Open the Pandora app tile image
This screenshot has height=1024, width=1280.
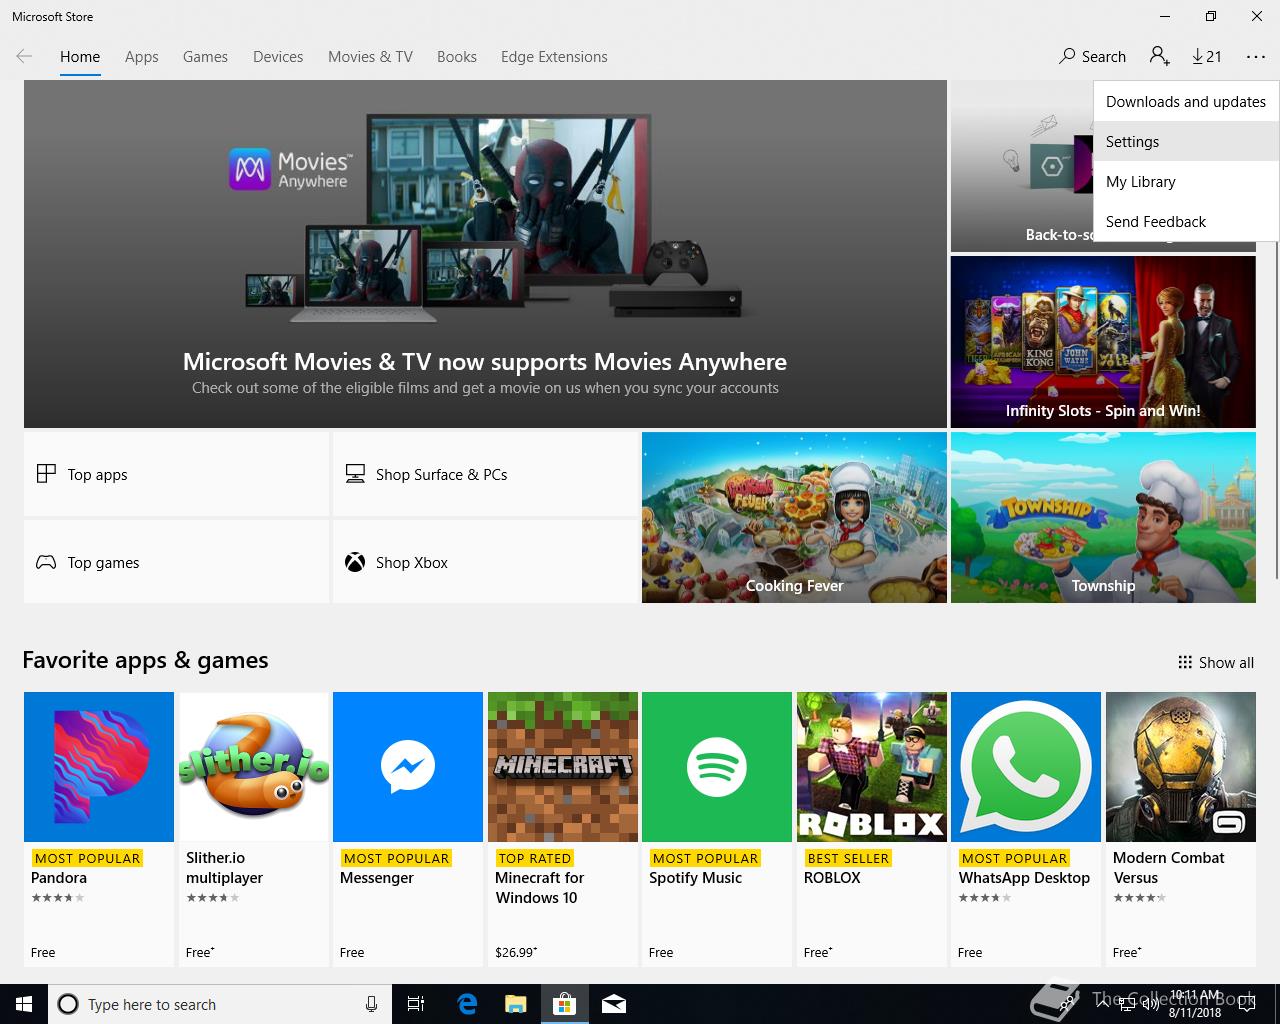pyautogui.click(x=99, y=767)
